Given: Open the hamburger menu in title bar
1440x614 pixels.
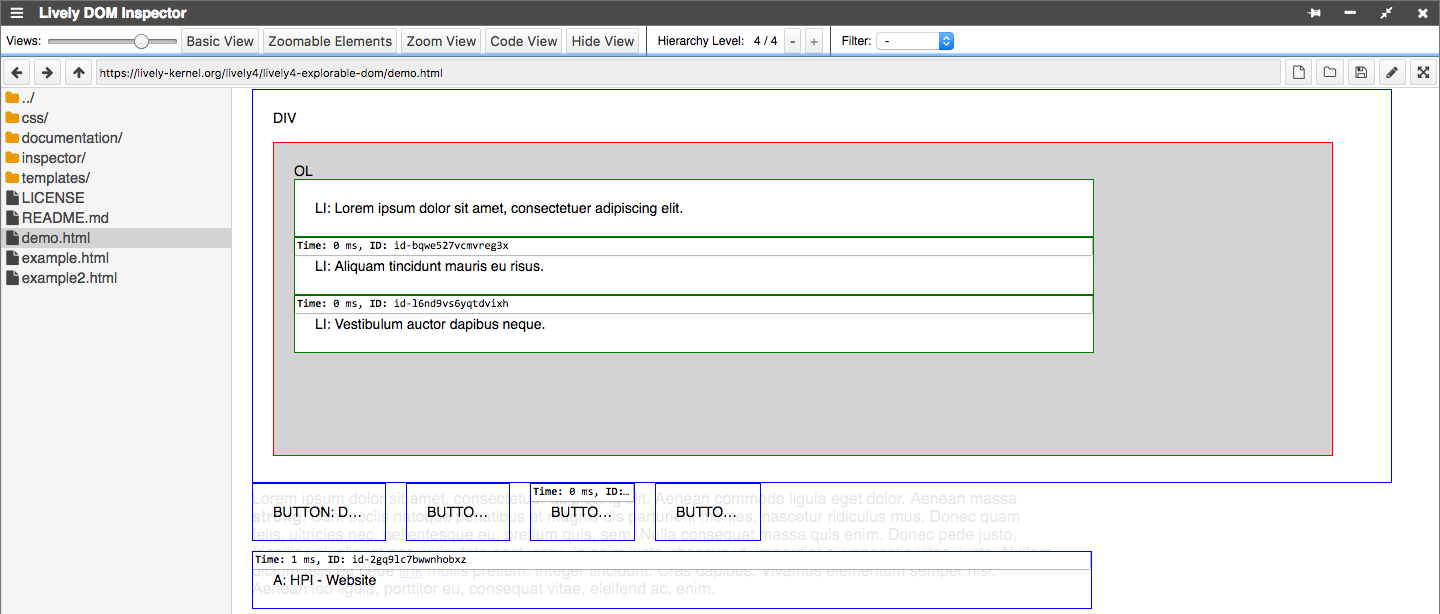Looking at the screenshot, I should (x=17, y=13).
